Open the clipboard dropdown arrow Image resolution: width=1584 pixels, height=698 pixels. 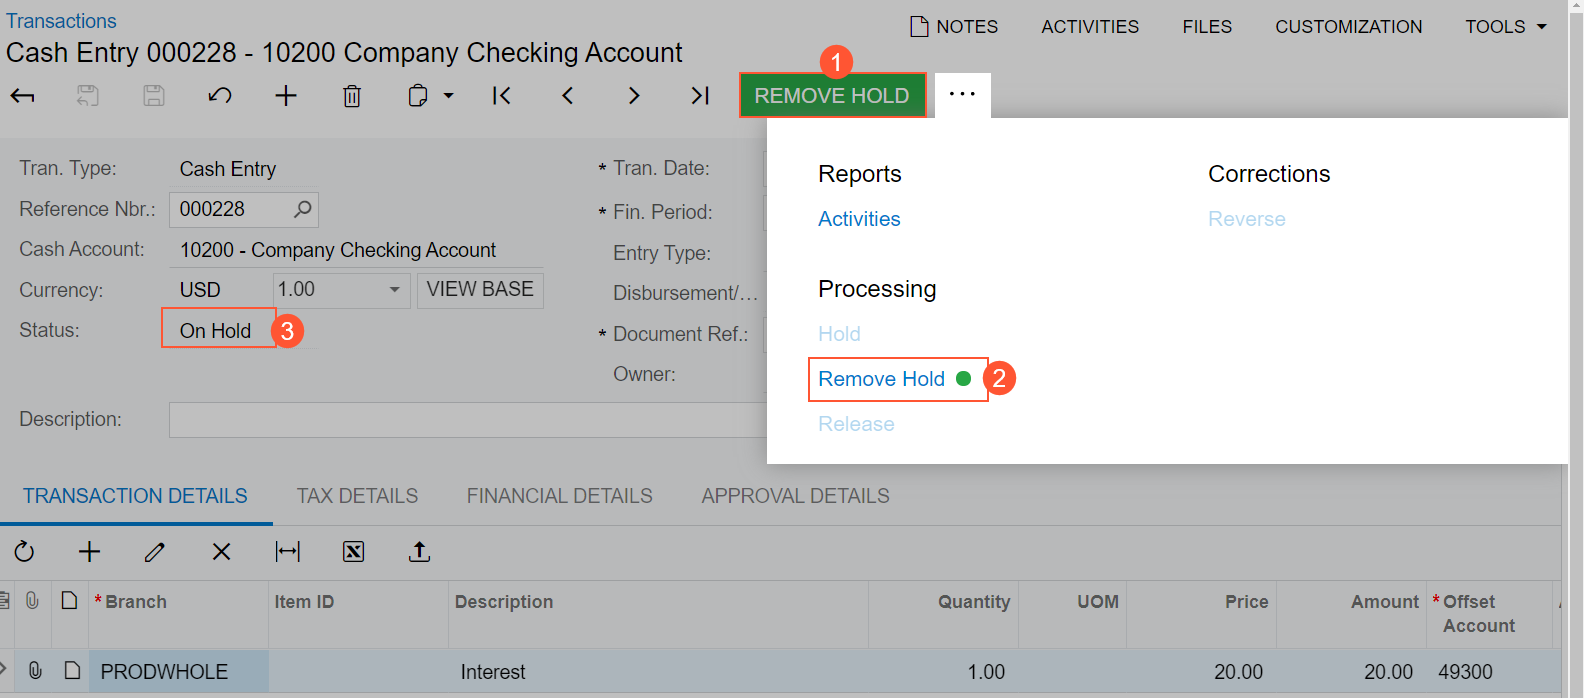pos(449,96)
